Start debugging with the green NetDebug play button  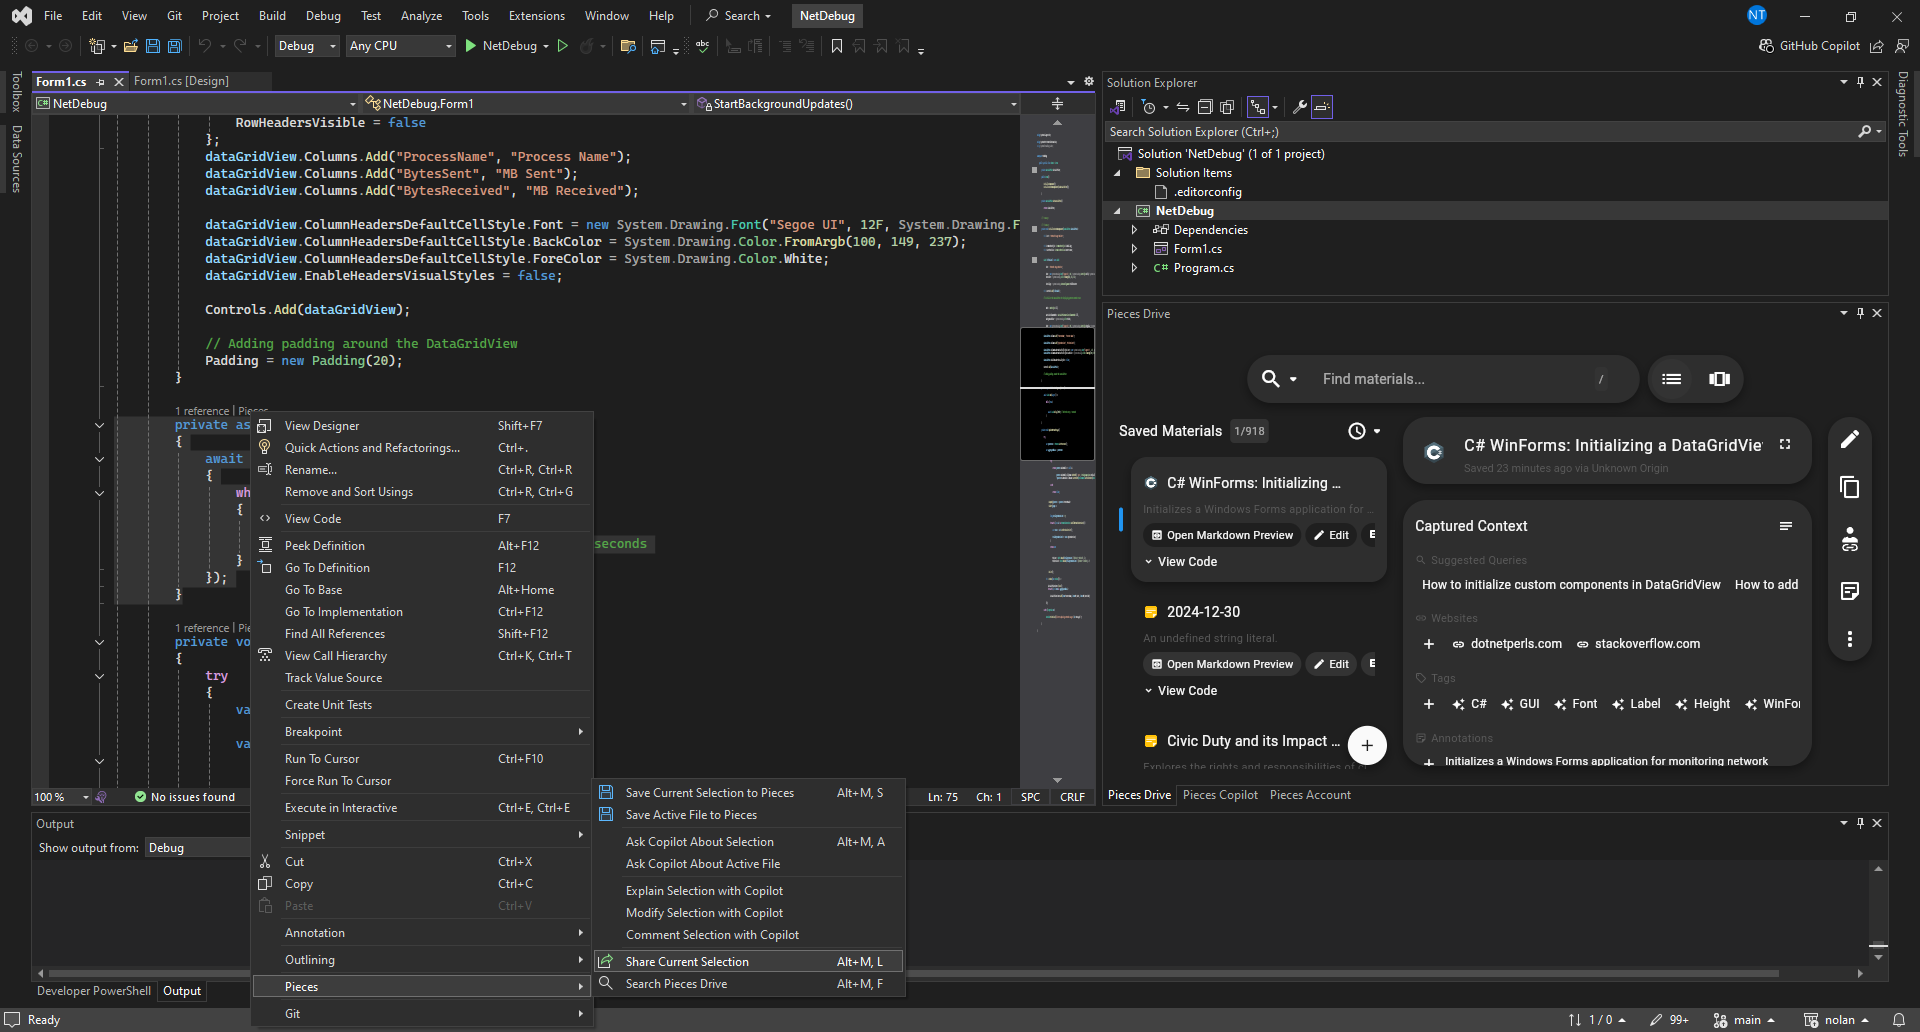click(x=471, y=46)
